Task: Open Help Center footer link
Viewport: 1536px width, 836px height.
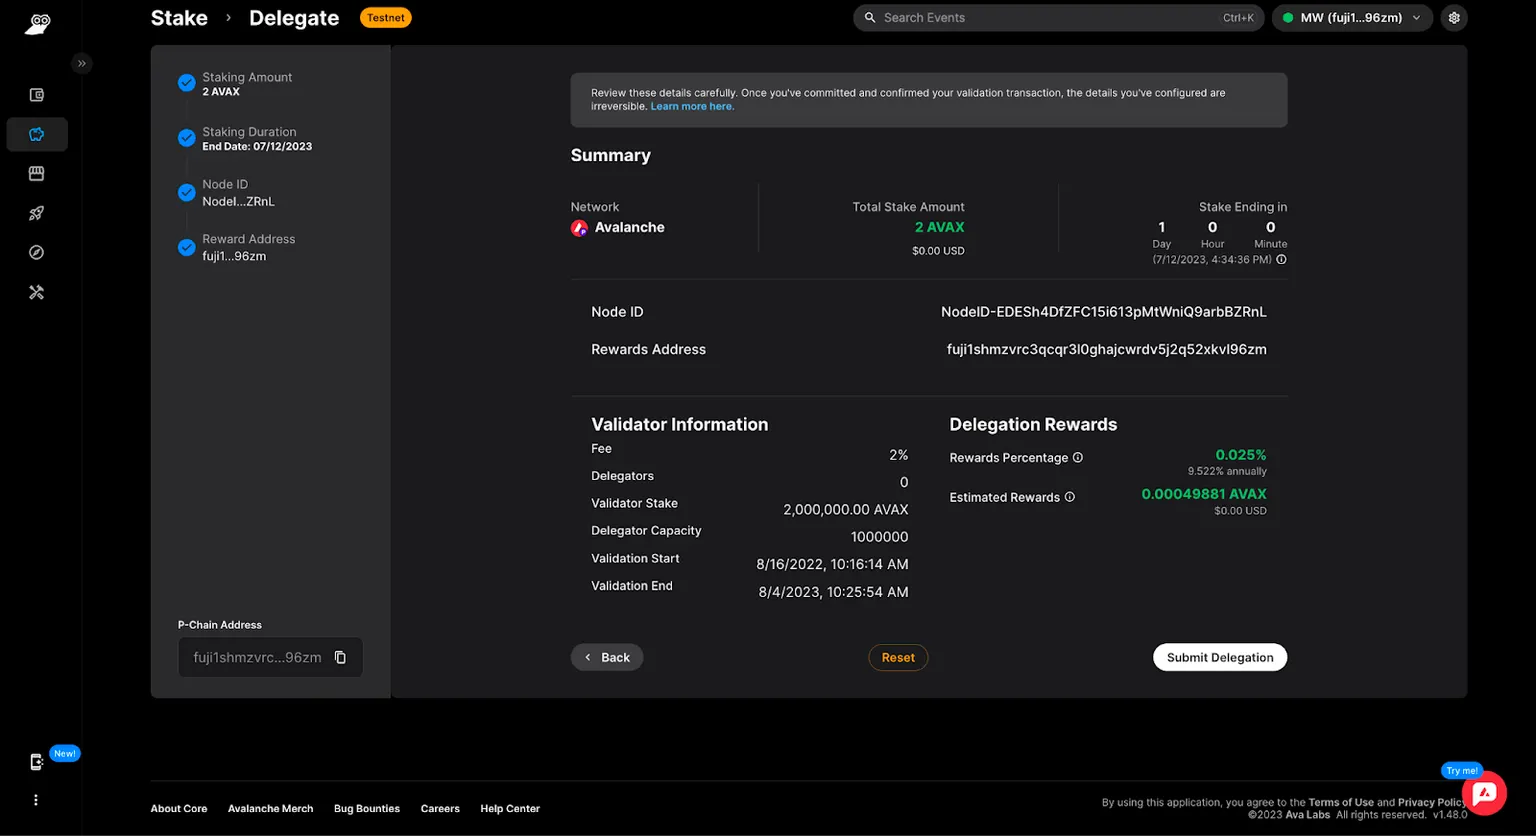Action: [x=510, y=809]
